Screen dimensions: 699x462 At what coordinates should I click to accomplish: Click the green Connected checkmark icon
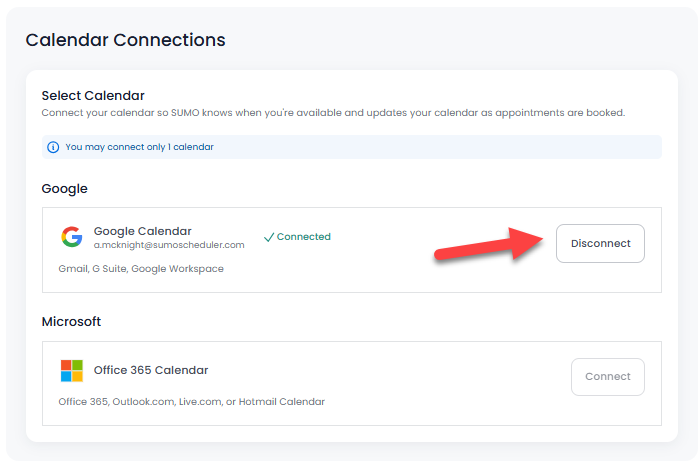(x=268, y=237)
